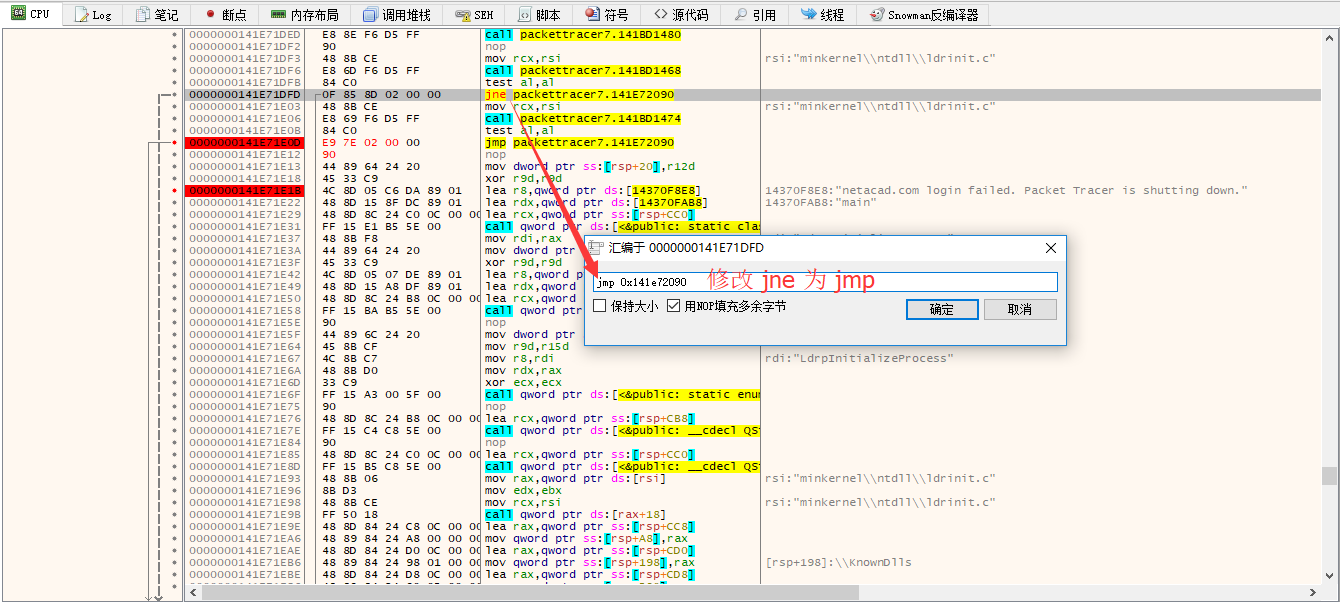Screen dimensions: 1340x602
Task: Click the [rsp+198]:\\KnownDlls comment
Action: pos(838,563)
